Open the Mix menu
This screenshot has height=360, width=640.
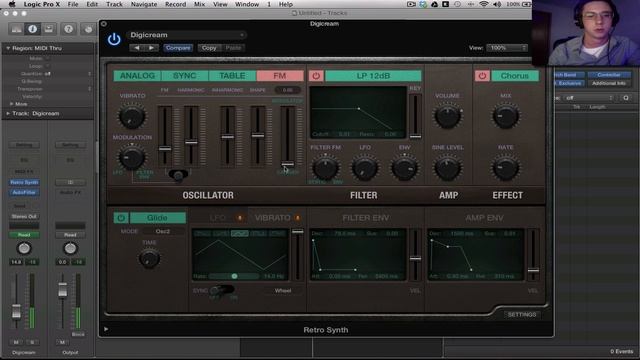pyautogui.click(x=199, y=4)
